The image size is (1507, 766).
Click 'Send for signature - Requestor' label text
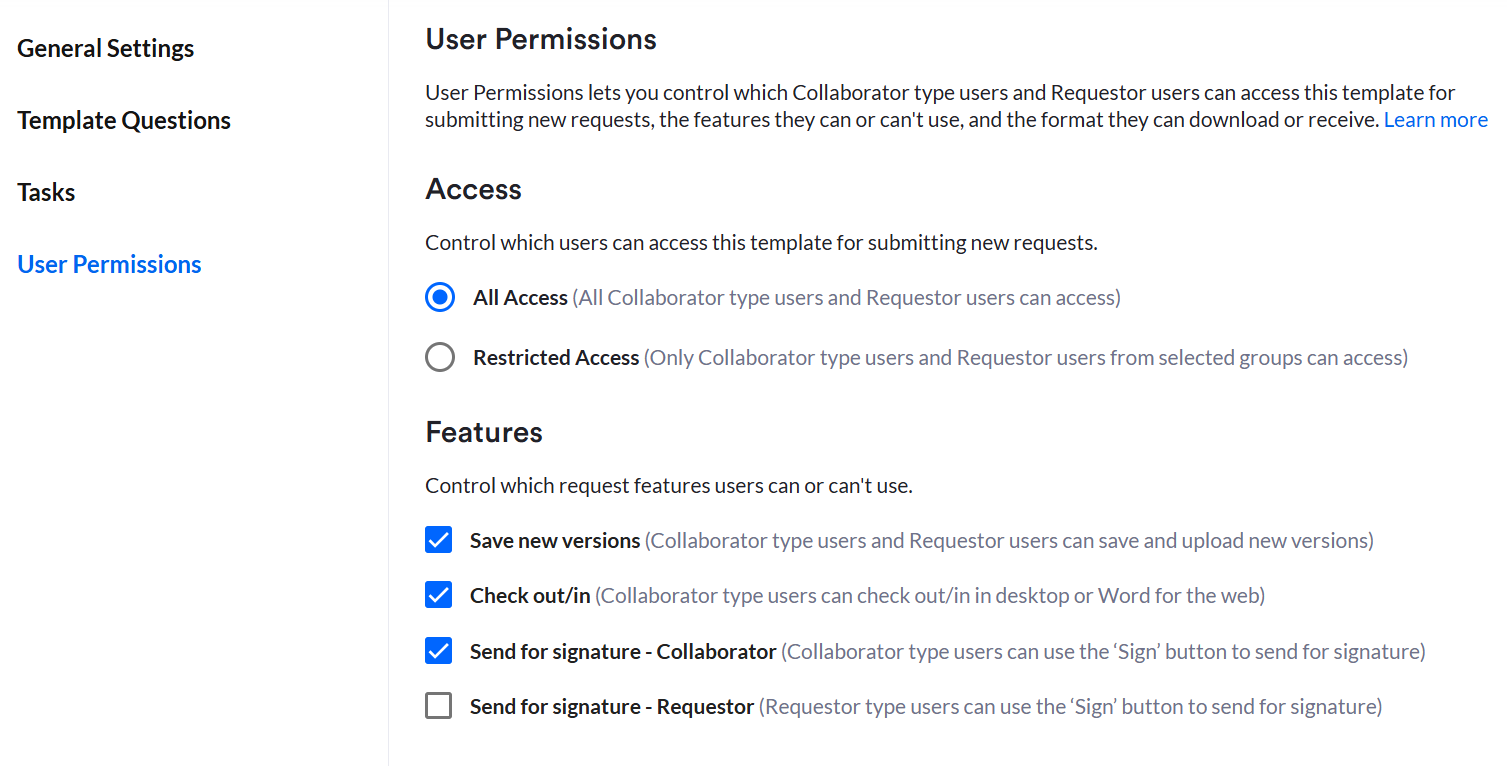coord(612,707)
